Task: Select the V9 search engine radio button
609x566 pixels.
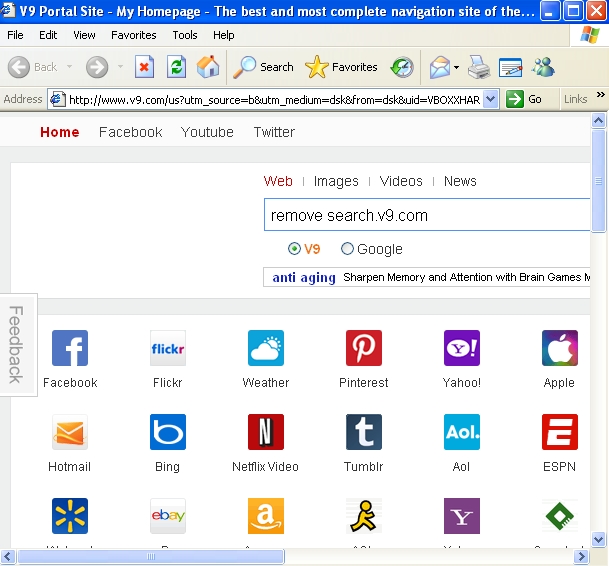Action: (294, 249)
